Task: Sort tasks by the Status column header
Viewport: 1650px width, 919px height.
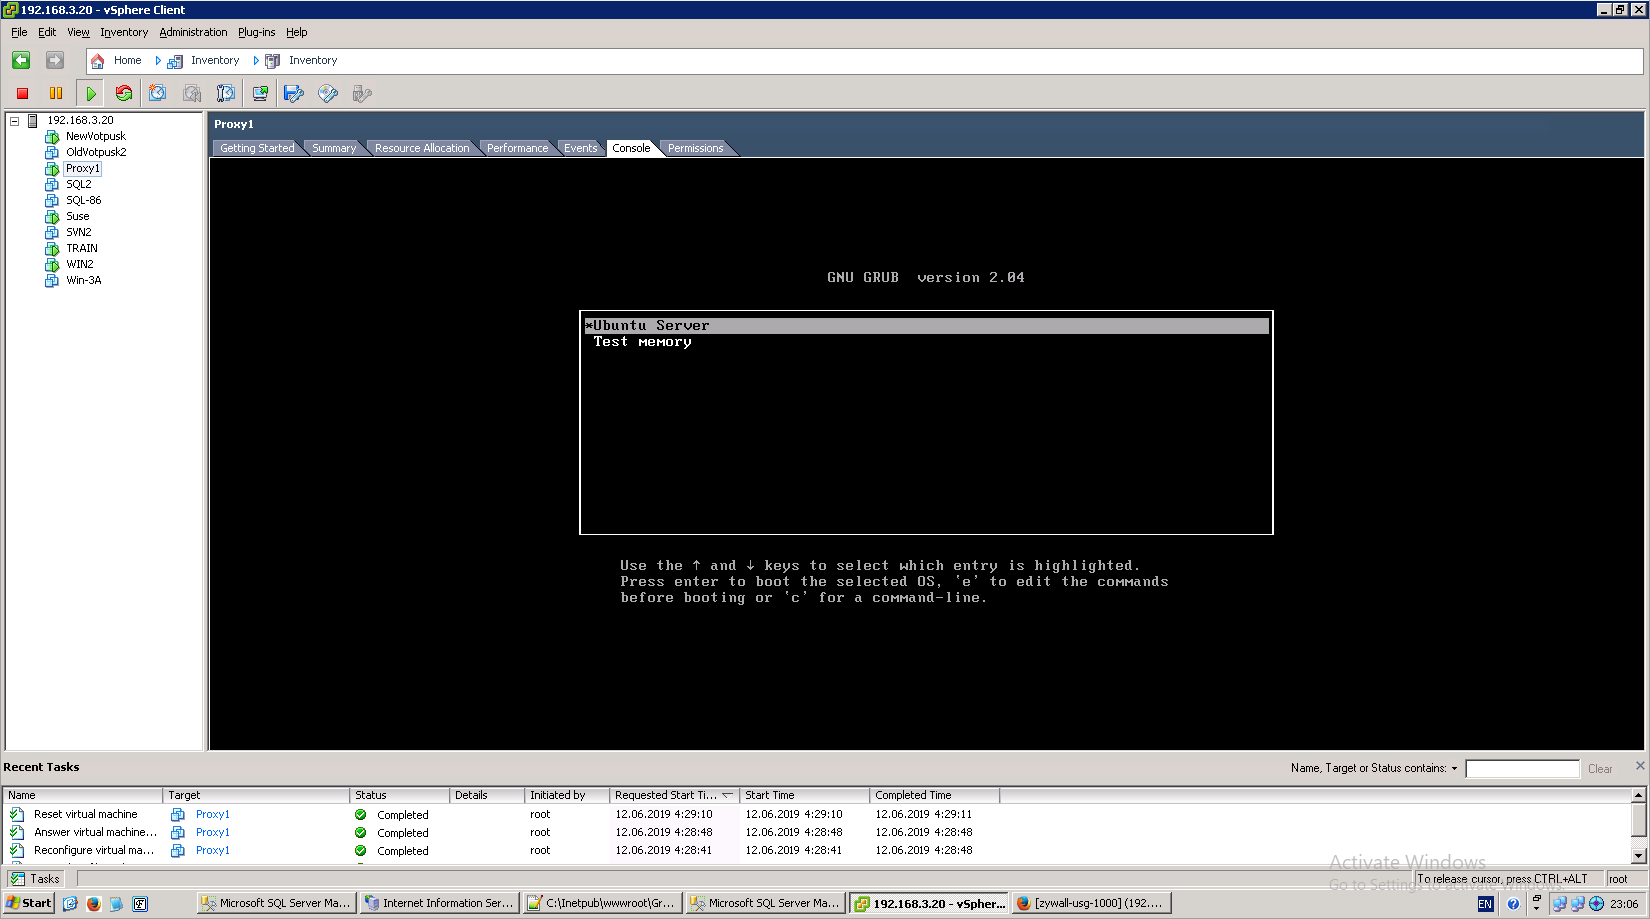Action: pyautogui.click(x=399, y=795)
